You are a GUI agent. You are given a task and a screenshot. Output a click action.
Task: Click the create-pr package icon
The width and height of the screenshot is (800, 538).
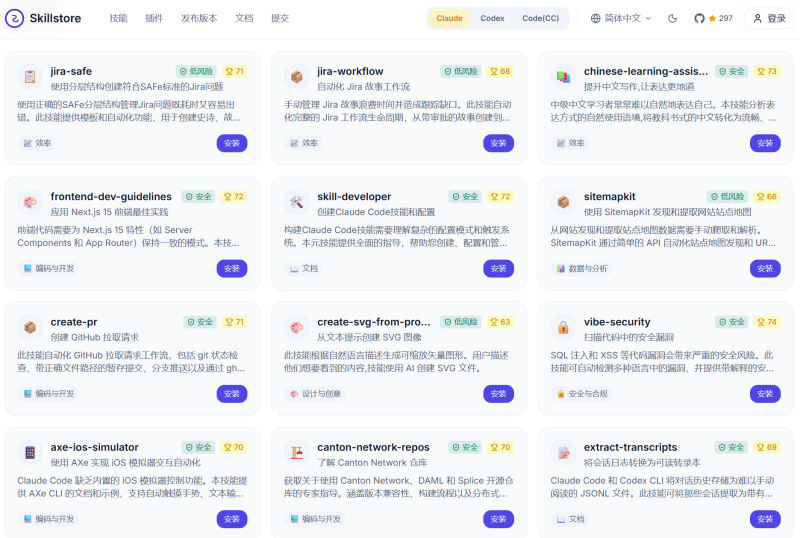[30, 327]
